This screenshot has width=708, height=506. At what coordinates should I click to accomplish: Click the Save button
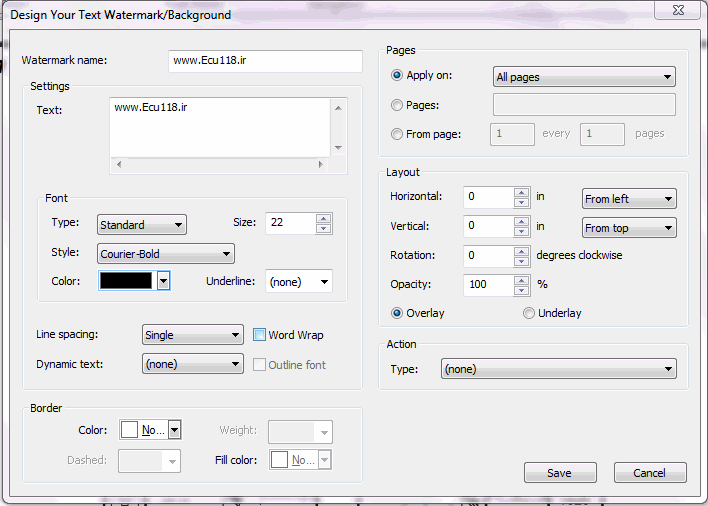click(x=560, y=473)
